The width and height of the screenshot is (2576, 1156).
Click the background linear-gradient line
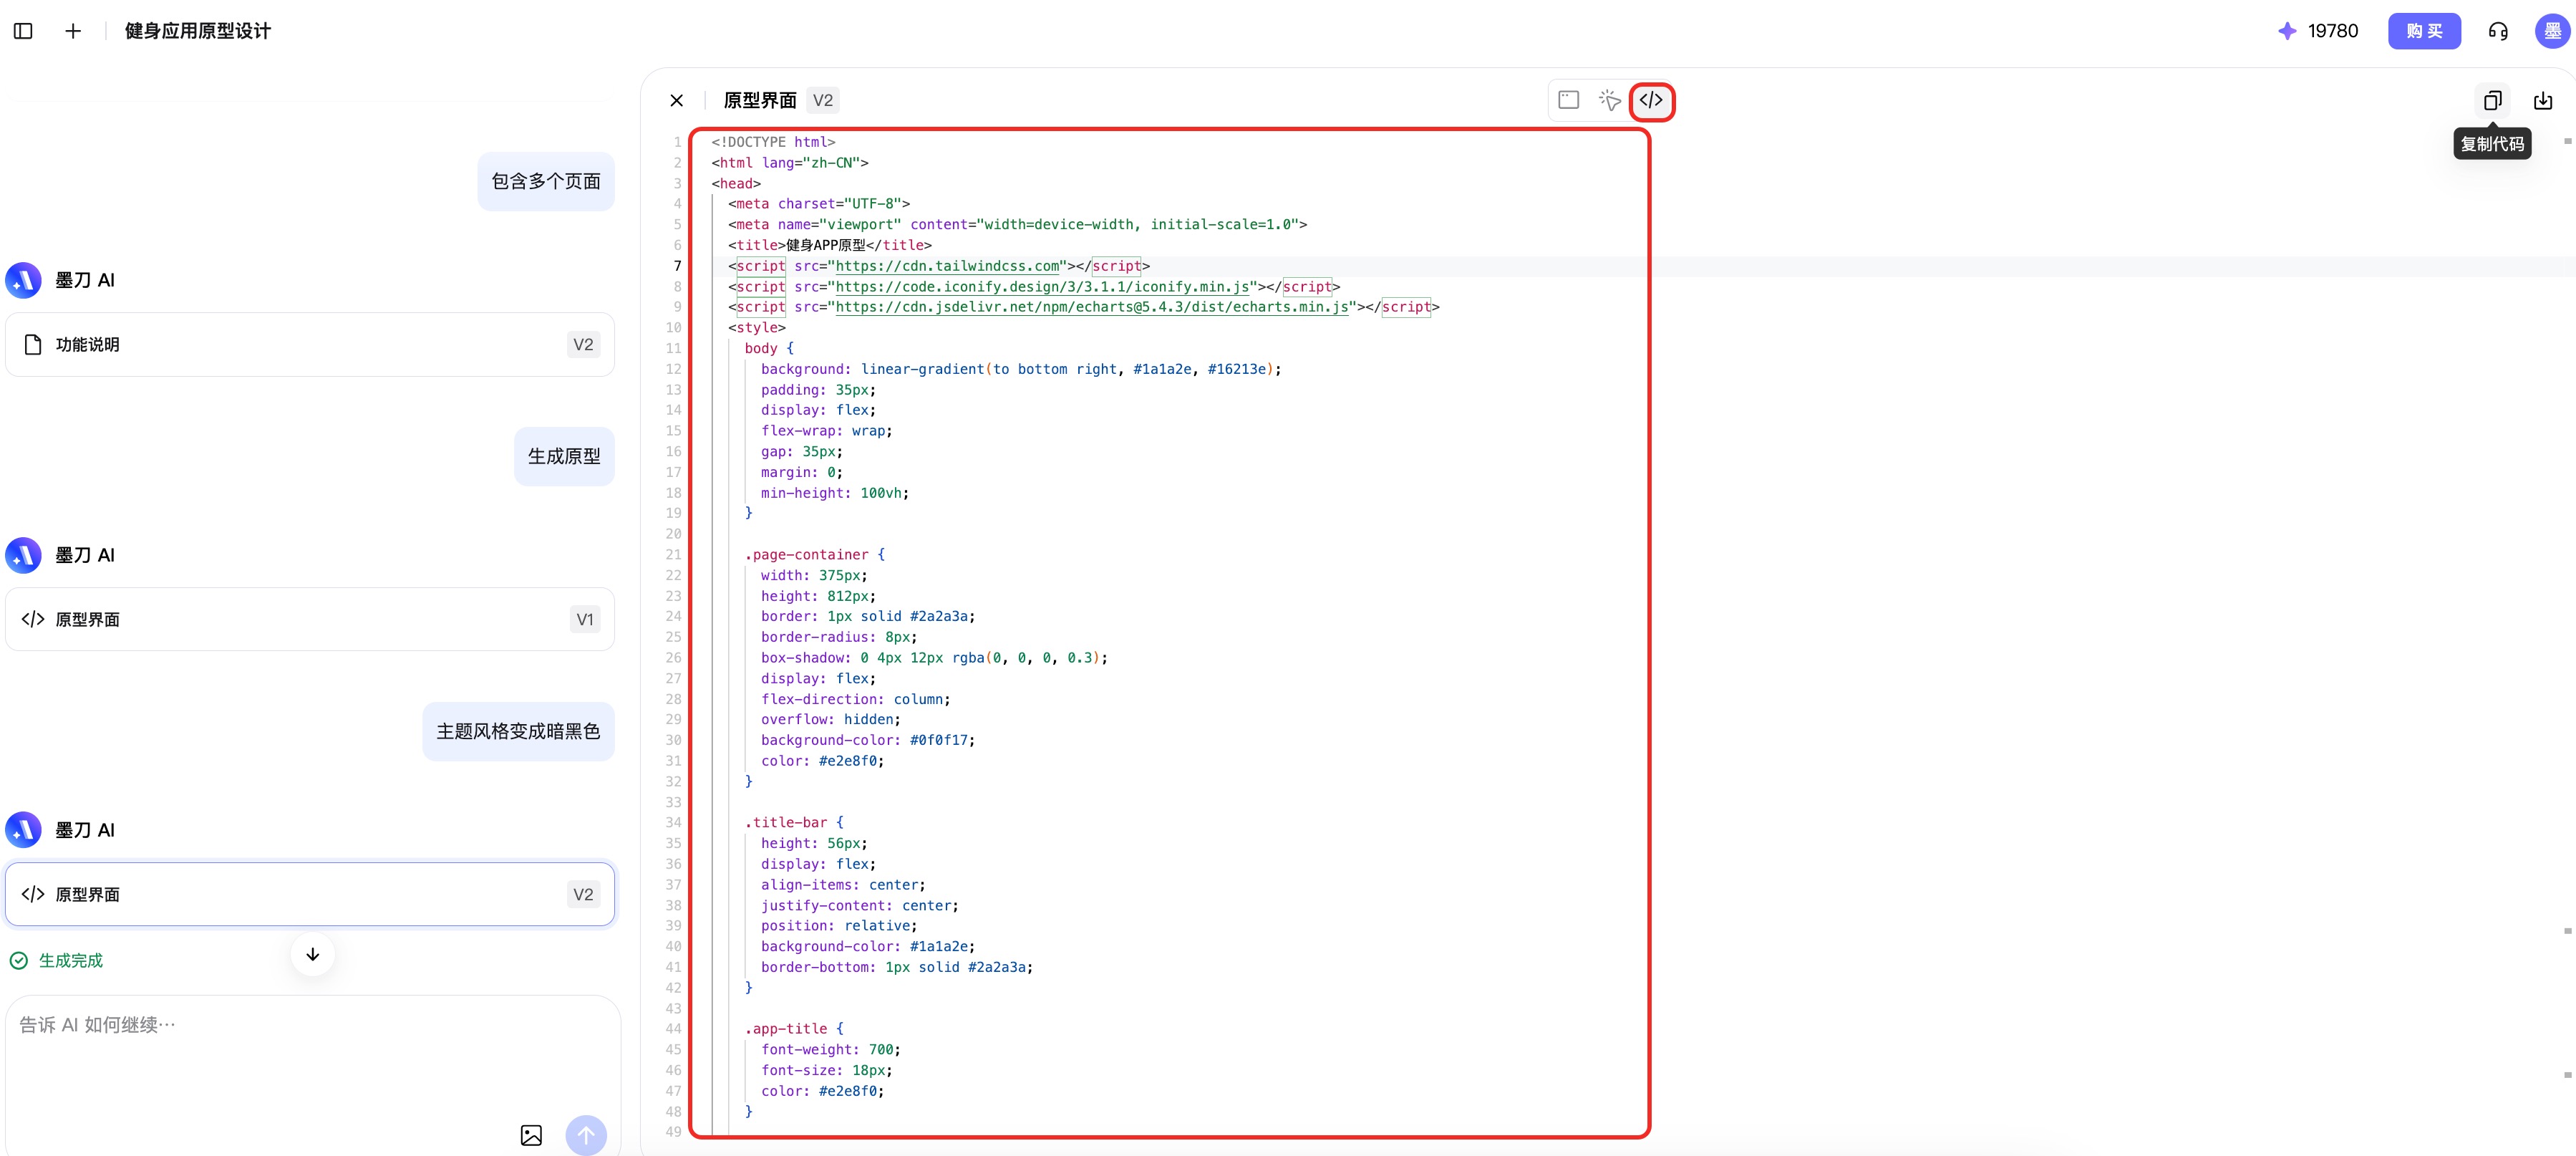coord(1020,369)
